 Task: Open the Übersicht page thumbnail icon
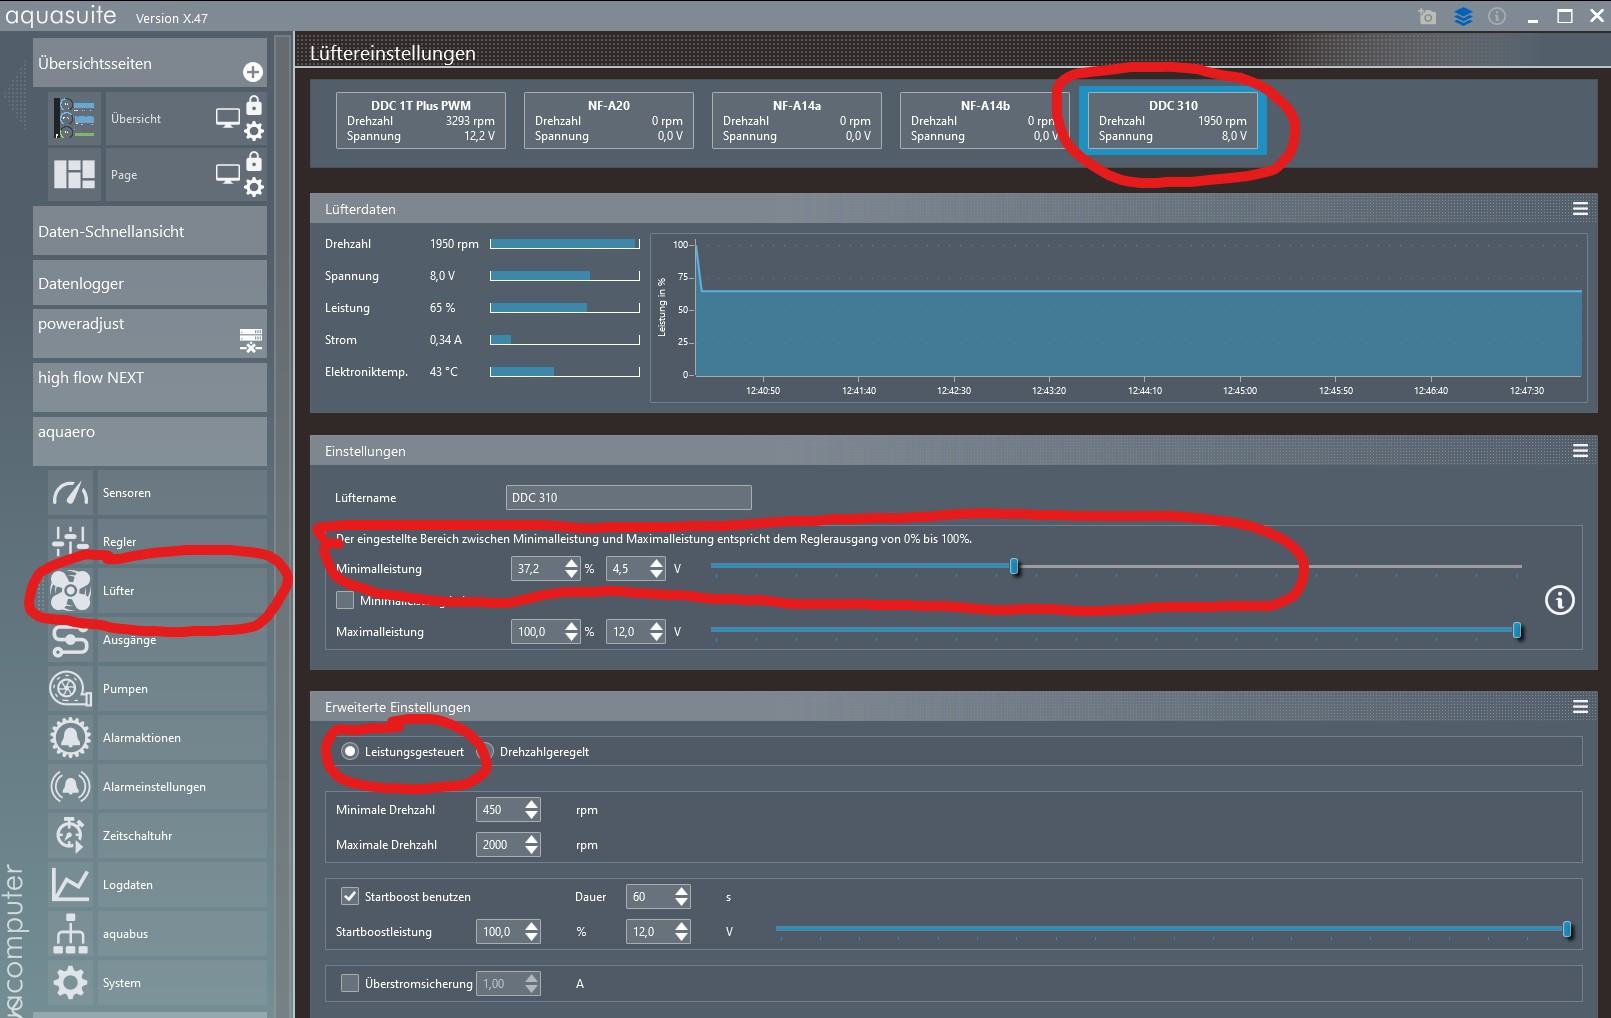[75, 119]
